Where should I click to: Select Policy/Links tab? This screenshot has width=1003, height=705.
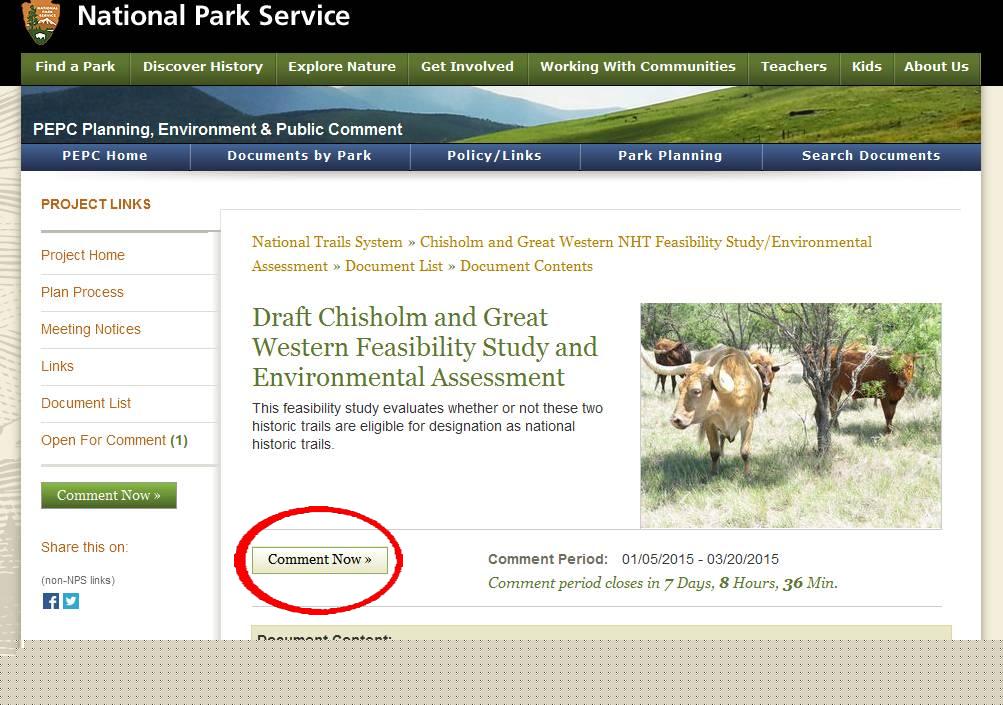pos(494,156)
